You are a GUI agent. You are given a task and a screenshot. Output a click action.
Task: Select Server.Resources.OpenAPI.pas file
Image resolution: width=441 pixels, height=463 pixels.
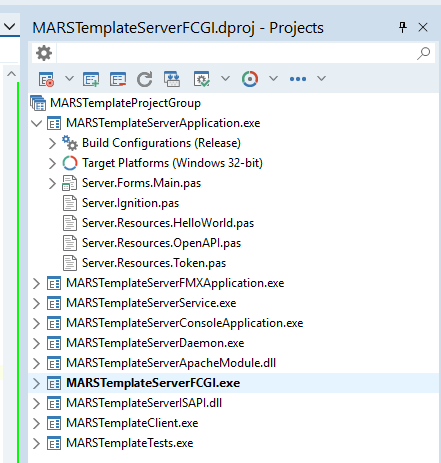pyautogui.click(x=161, y=243)
